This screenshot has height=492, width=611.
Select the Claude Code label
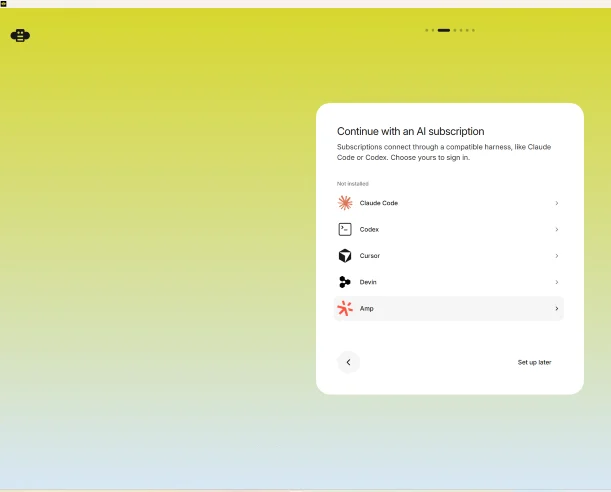[x=378, y=203]
